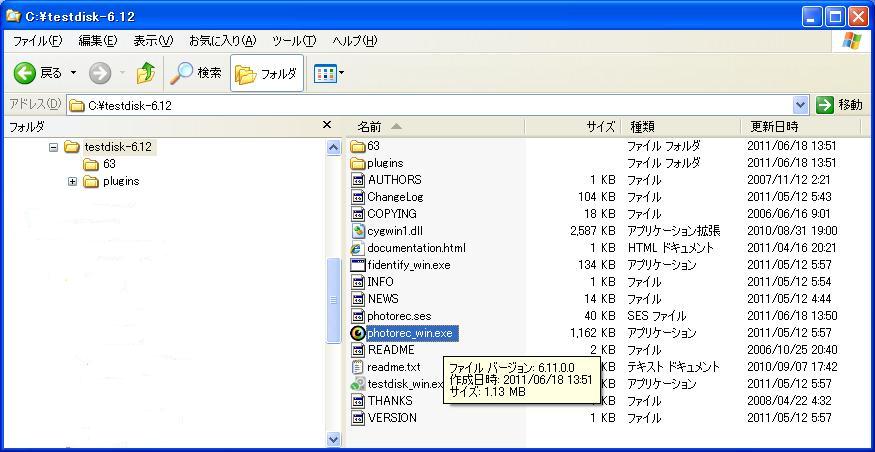Select the file name ChangeLog

pyautogui.click(x=395, y=197)
